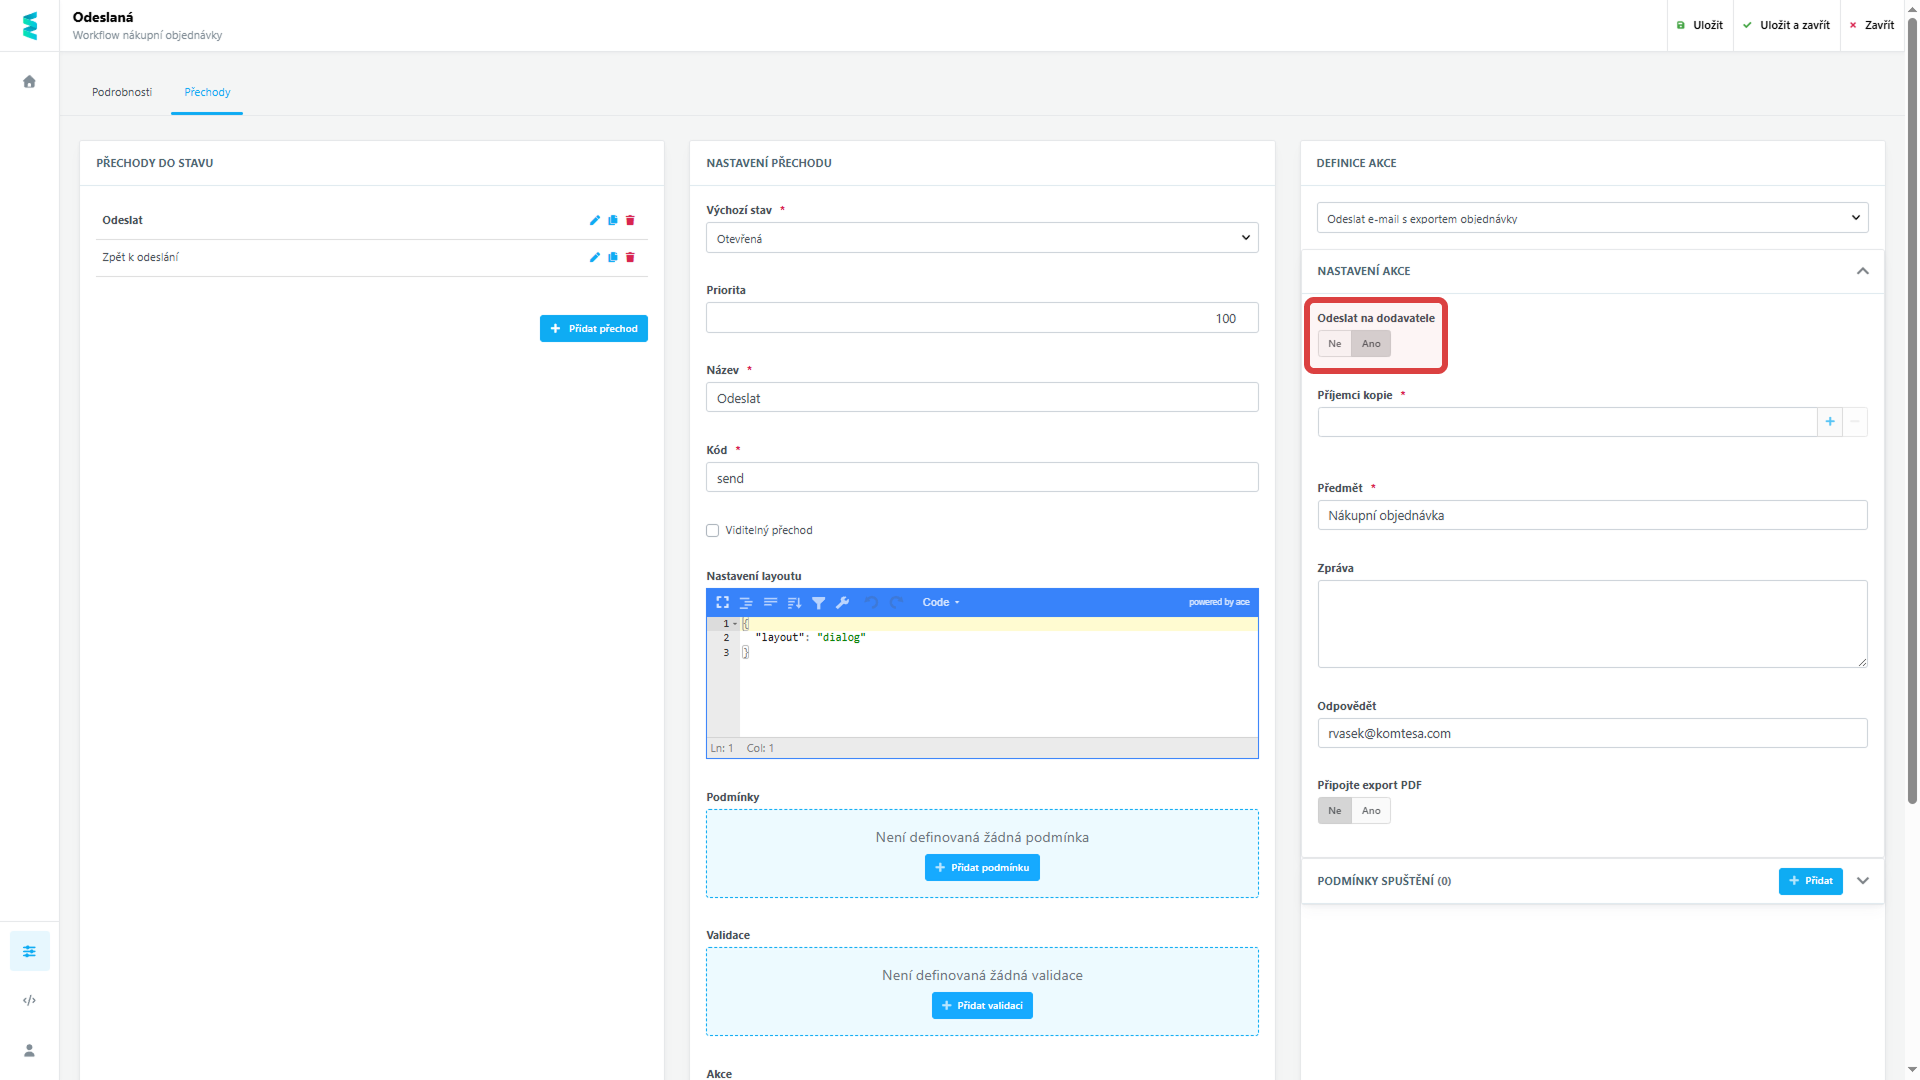Undo last change in the layout editor
The width and height of the screenshot is (1920, 1080).
(871, 602)
